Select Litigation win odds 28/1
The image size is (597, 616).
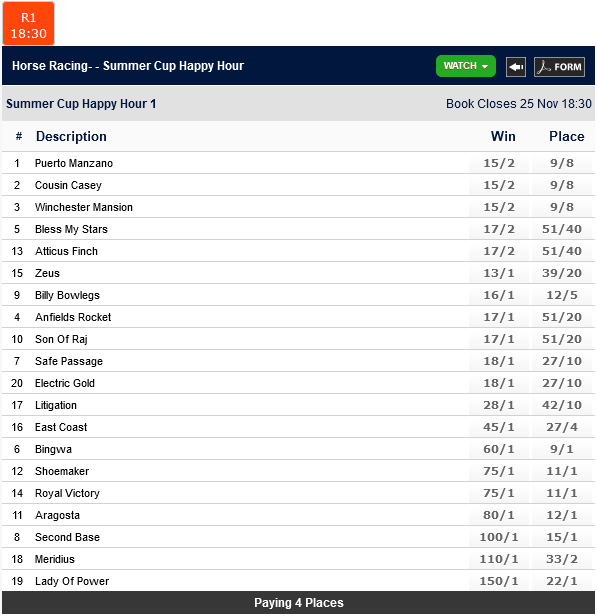(x=499, y=405)
